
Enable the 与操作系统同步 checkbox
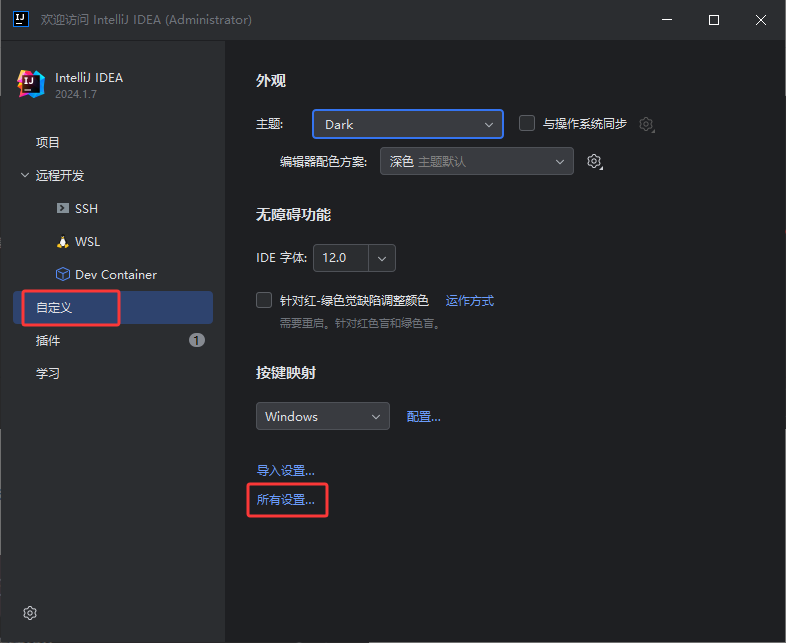tap(527, 124)
